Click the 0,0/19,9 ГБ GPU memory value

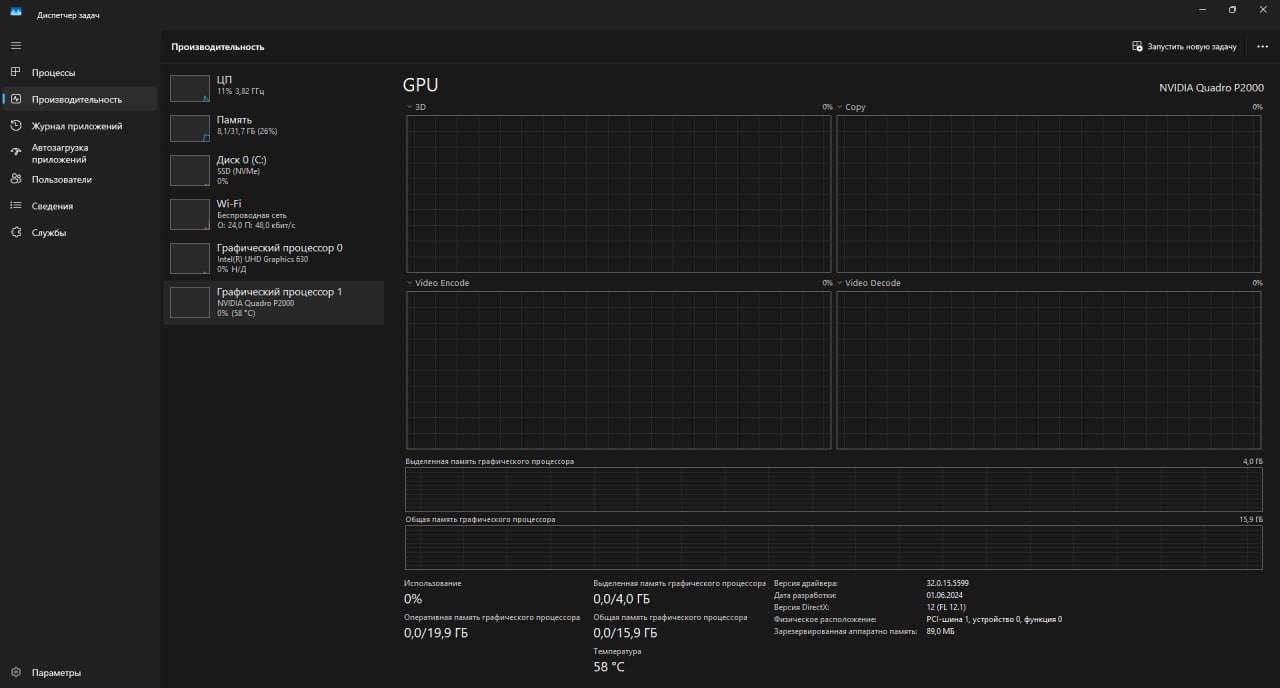click(x=436, y=633)
